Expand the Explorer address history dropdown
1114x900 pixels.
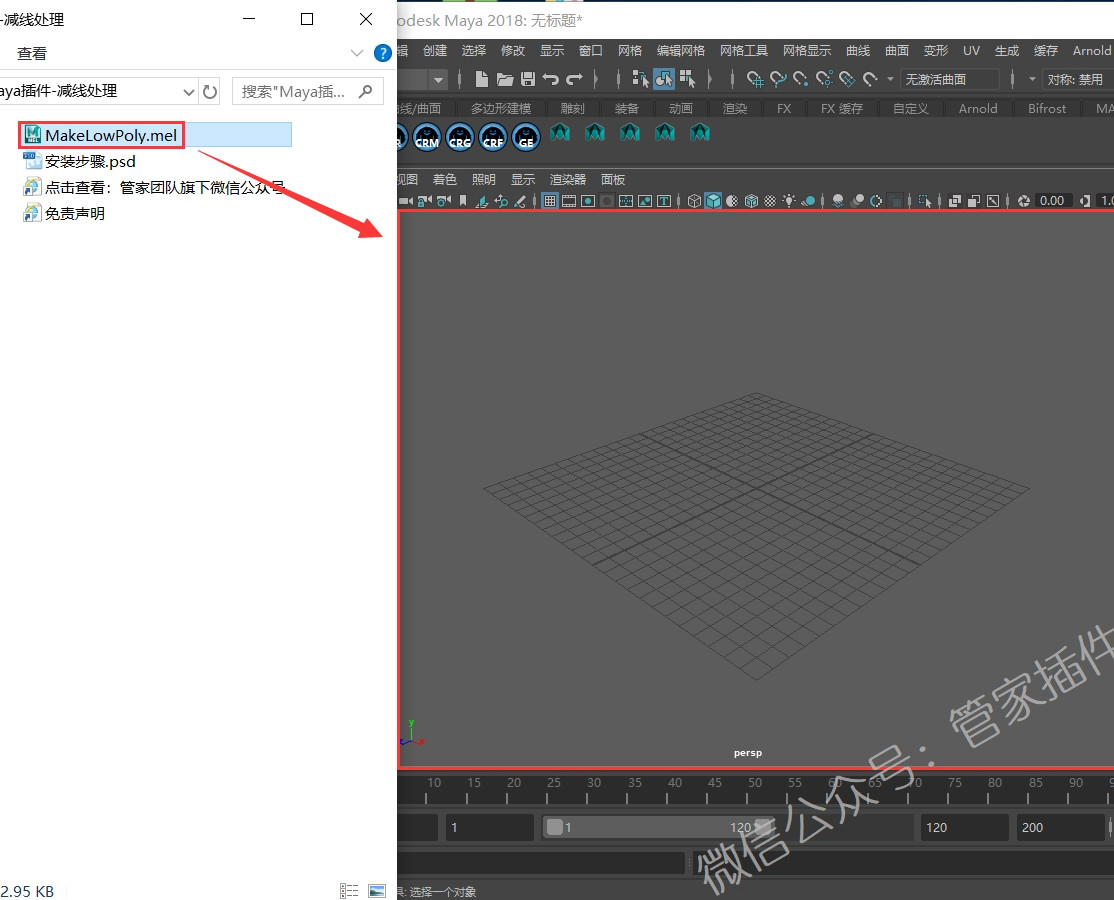tap(188, 92)
